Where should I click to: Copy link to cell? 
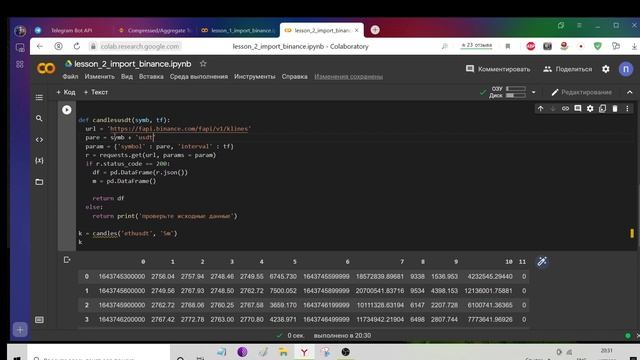[x=565, y=109]
